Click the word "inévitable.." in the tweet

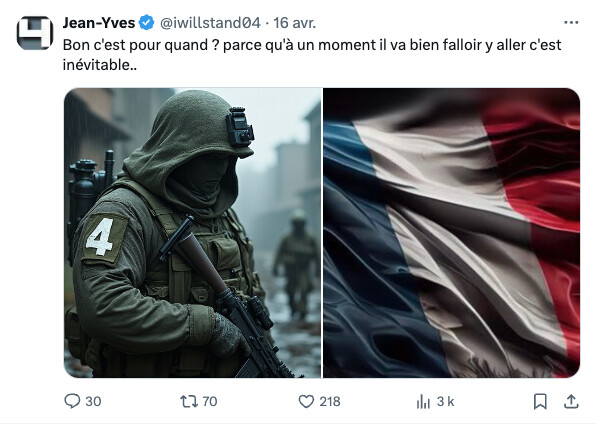point(100,65)
